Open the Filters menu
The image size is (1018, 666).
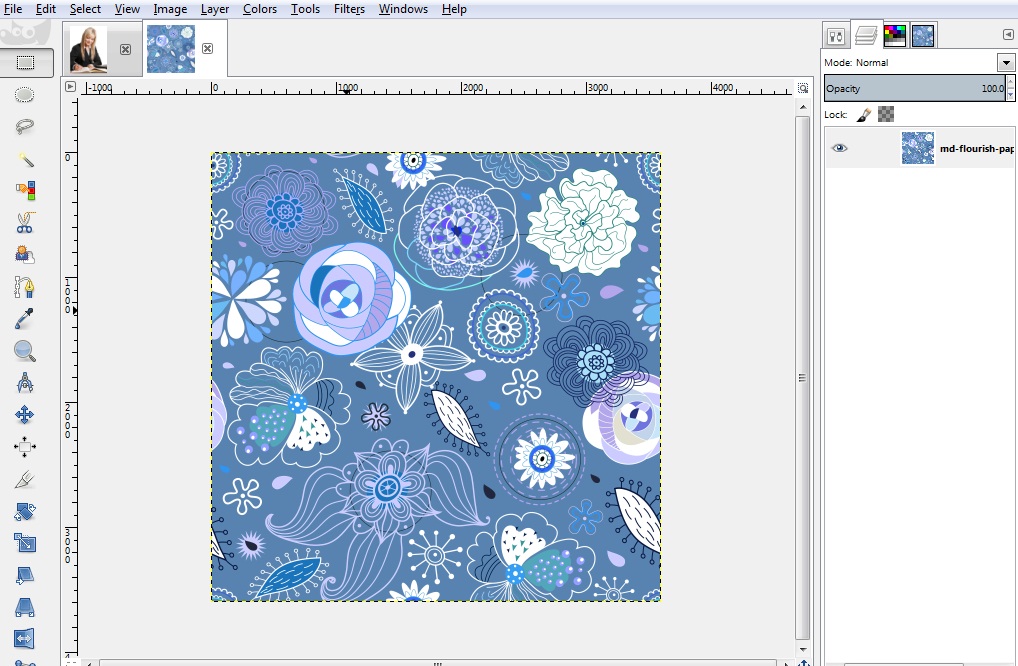click(x=349, y=9)
